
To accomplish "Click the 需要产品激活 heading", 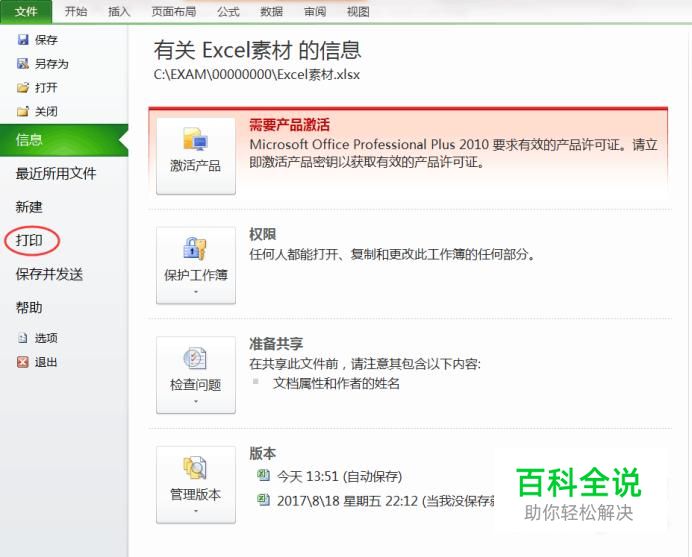I will click(x=290, y=125).
